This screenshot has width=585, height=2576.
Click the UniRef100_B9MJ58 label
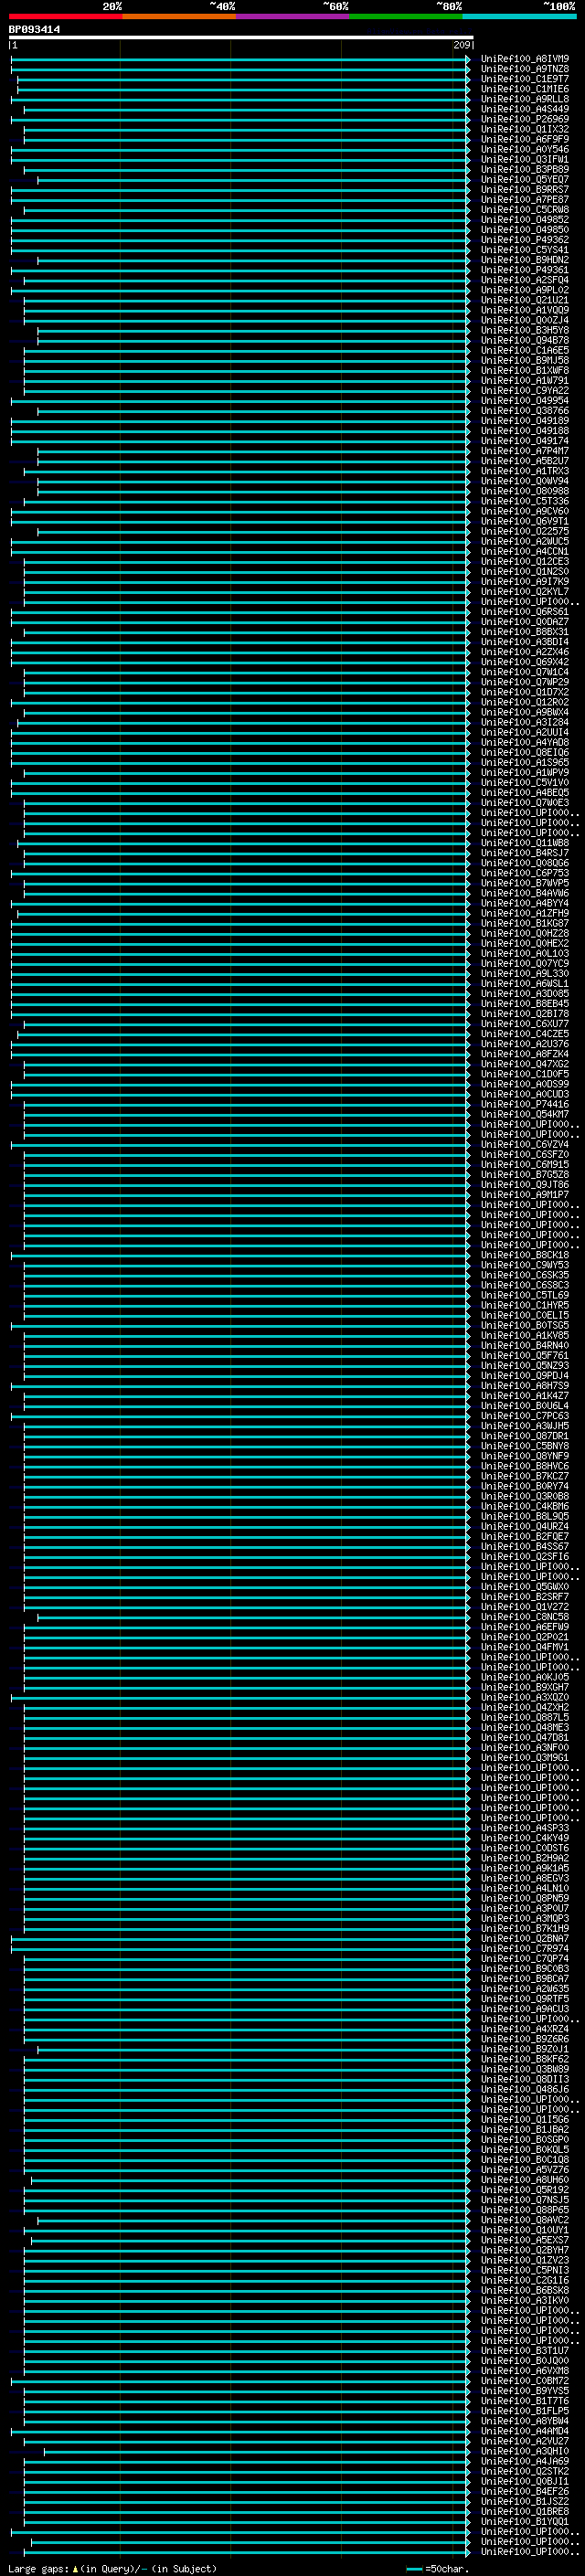[x=525, y=360]
